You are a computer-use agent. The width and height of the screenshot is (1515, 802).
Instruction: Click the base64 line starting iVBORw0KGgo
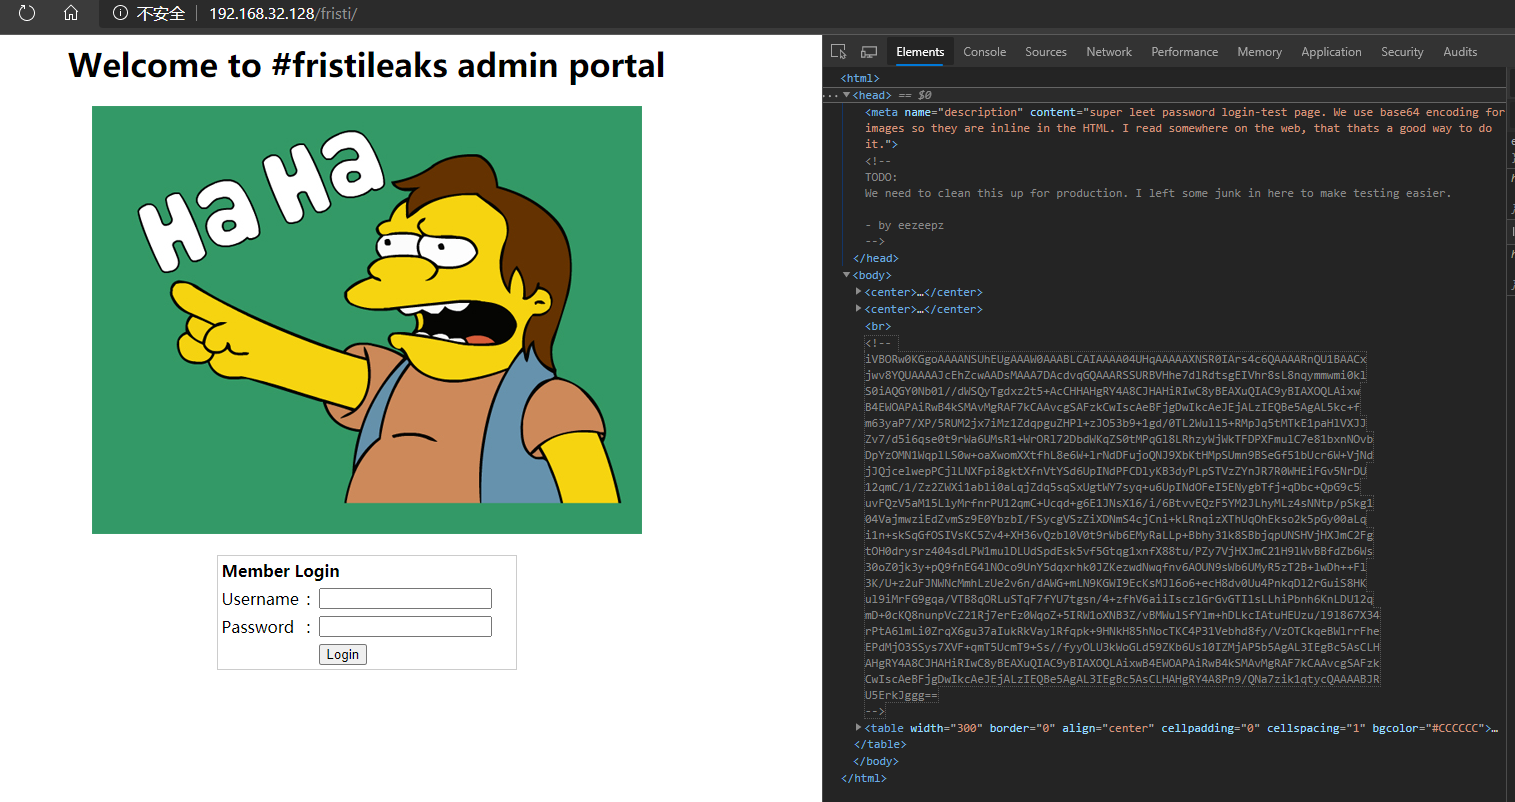[1116, 359]
